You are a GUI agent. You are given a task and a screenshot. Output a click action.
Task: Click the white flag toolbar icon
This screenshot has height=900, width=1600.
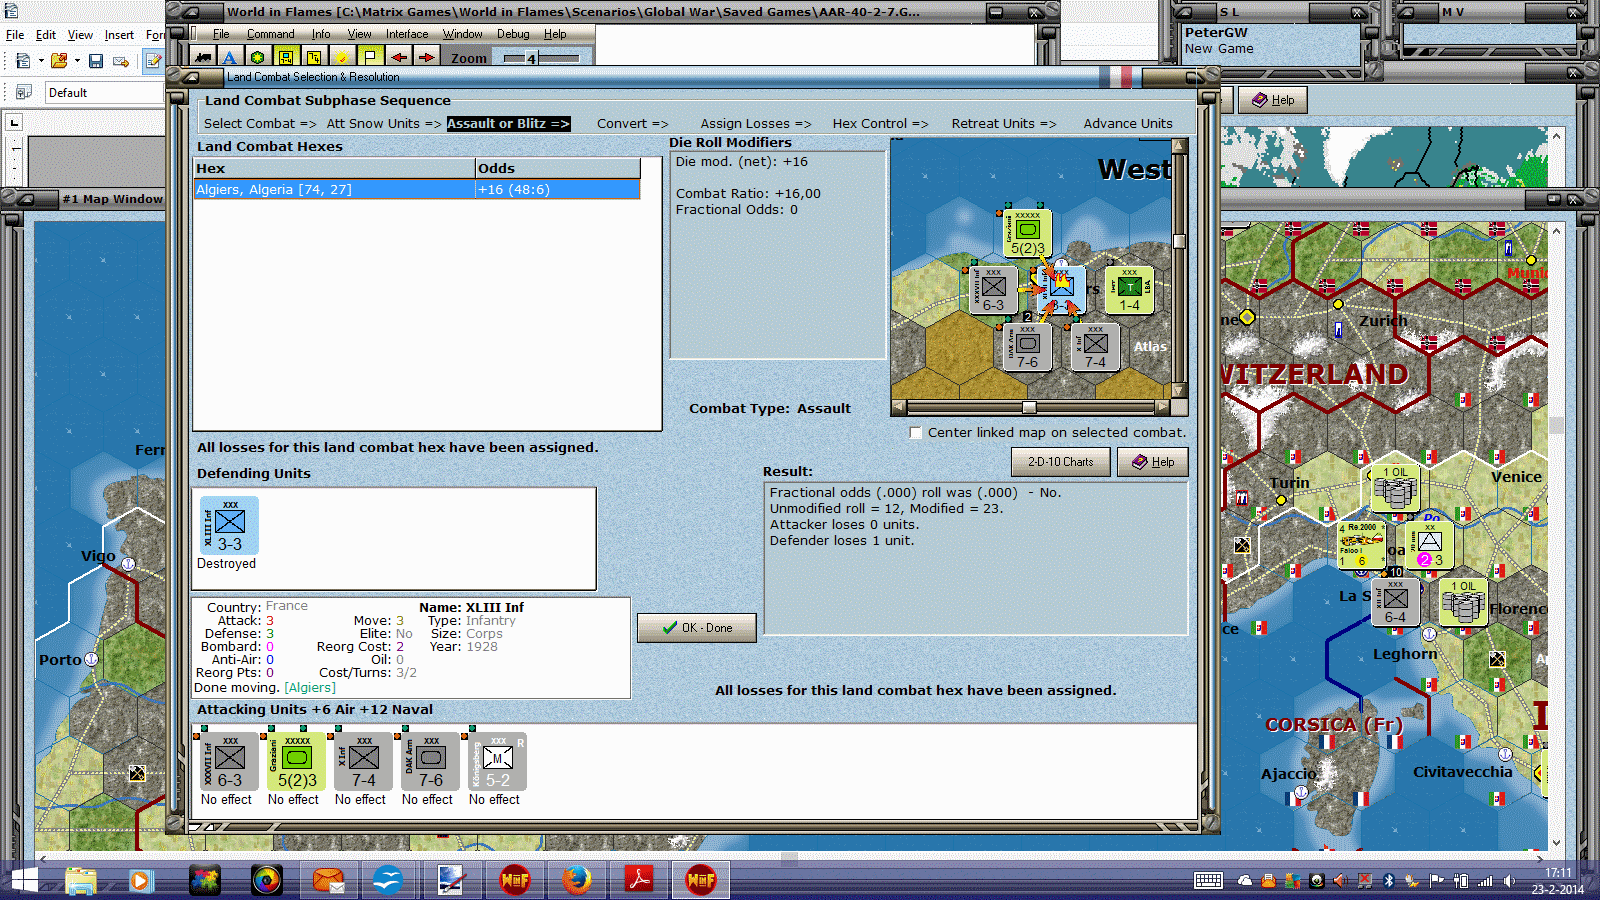[370, 57]
